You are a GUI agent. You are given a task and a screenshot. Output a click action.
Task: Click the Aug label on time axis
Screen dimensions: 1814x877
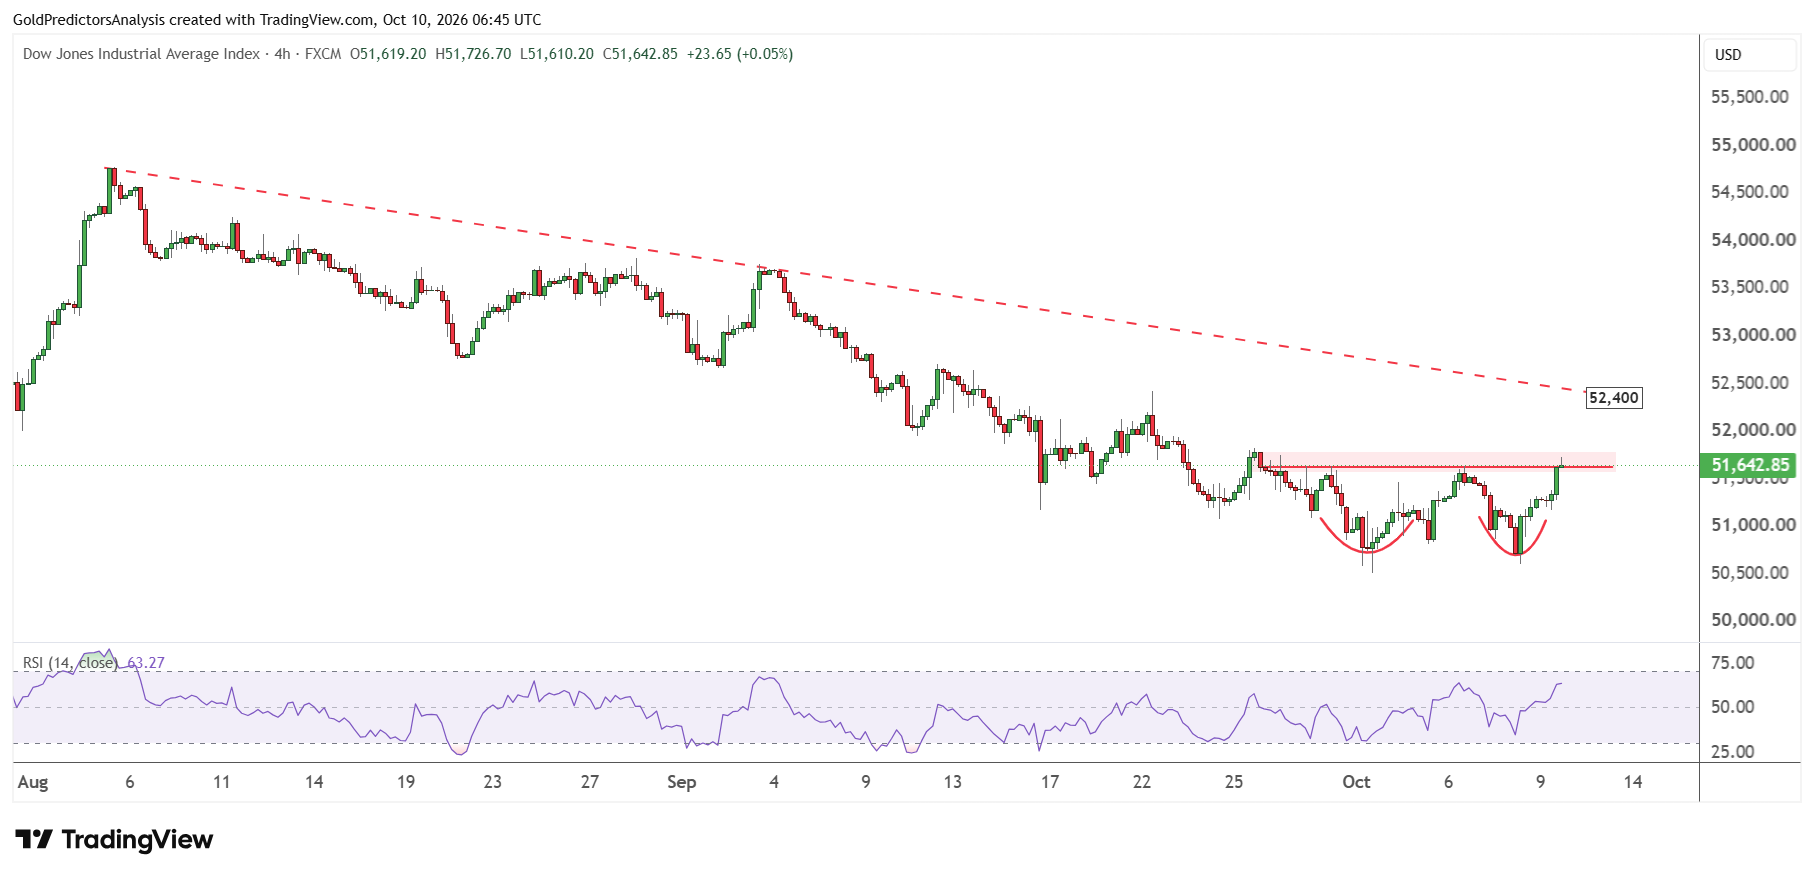33,782
